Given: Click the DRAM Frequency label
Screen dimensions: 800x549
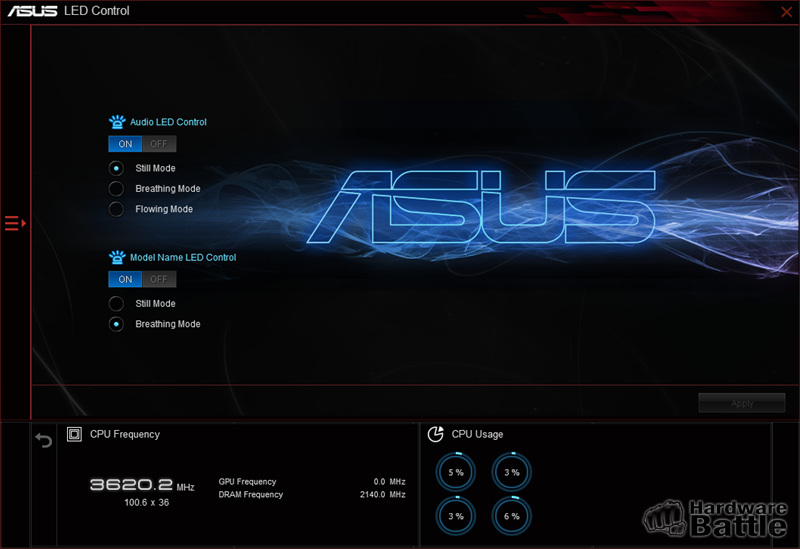Looking at the screenshot, I should click(x=251, y=494).
